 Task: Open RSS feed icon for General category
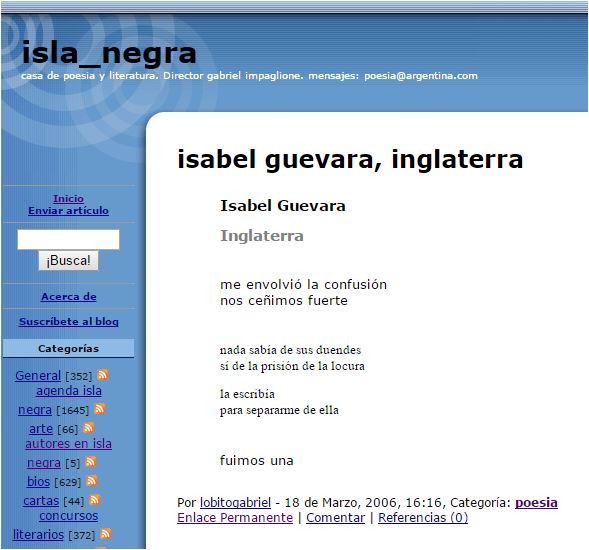[x=103, y=375]
